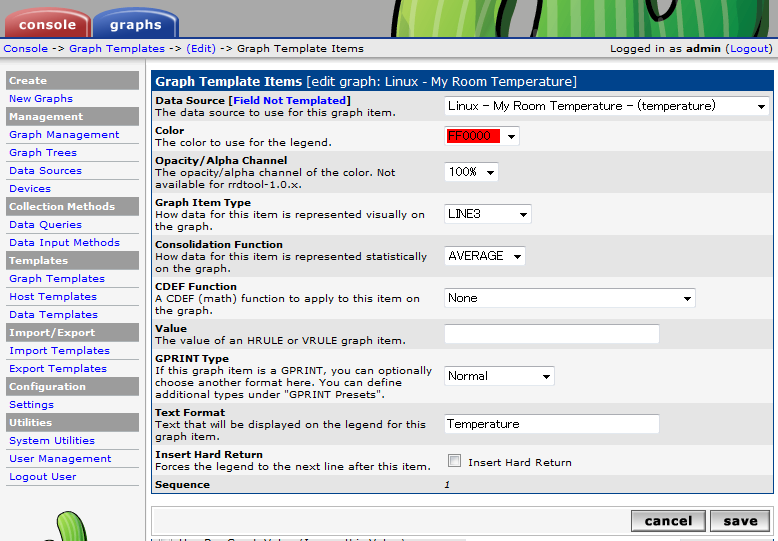Open the FF0000 color dropdown
Screen dimensions: 778x541
482,136
